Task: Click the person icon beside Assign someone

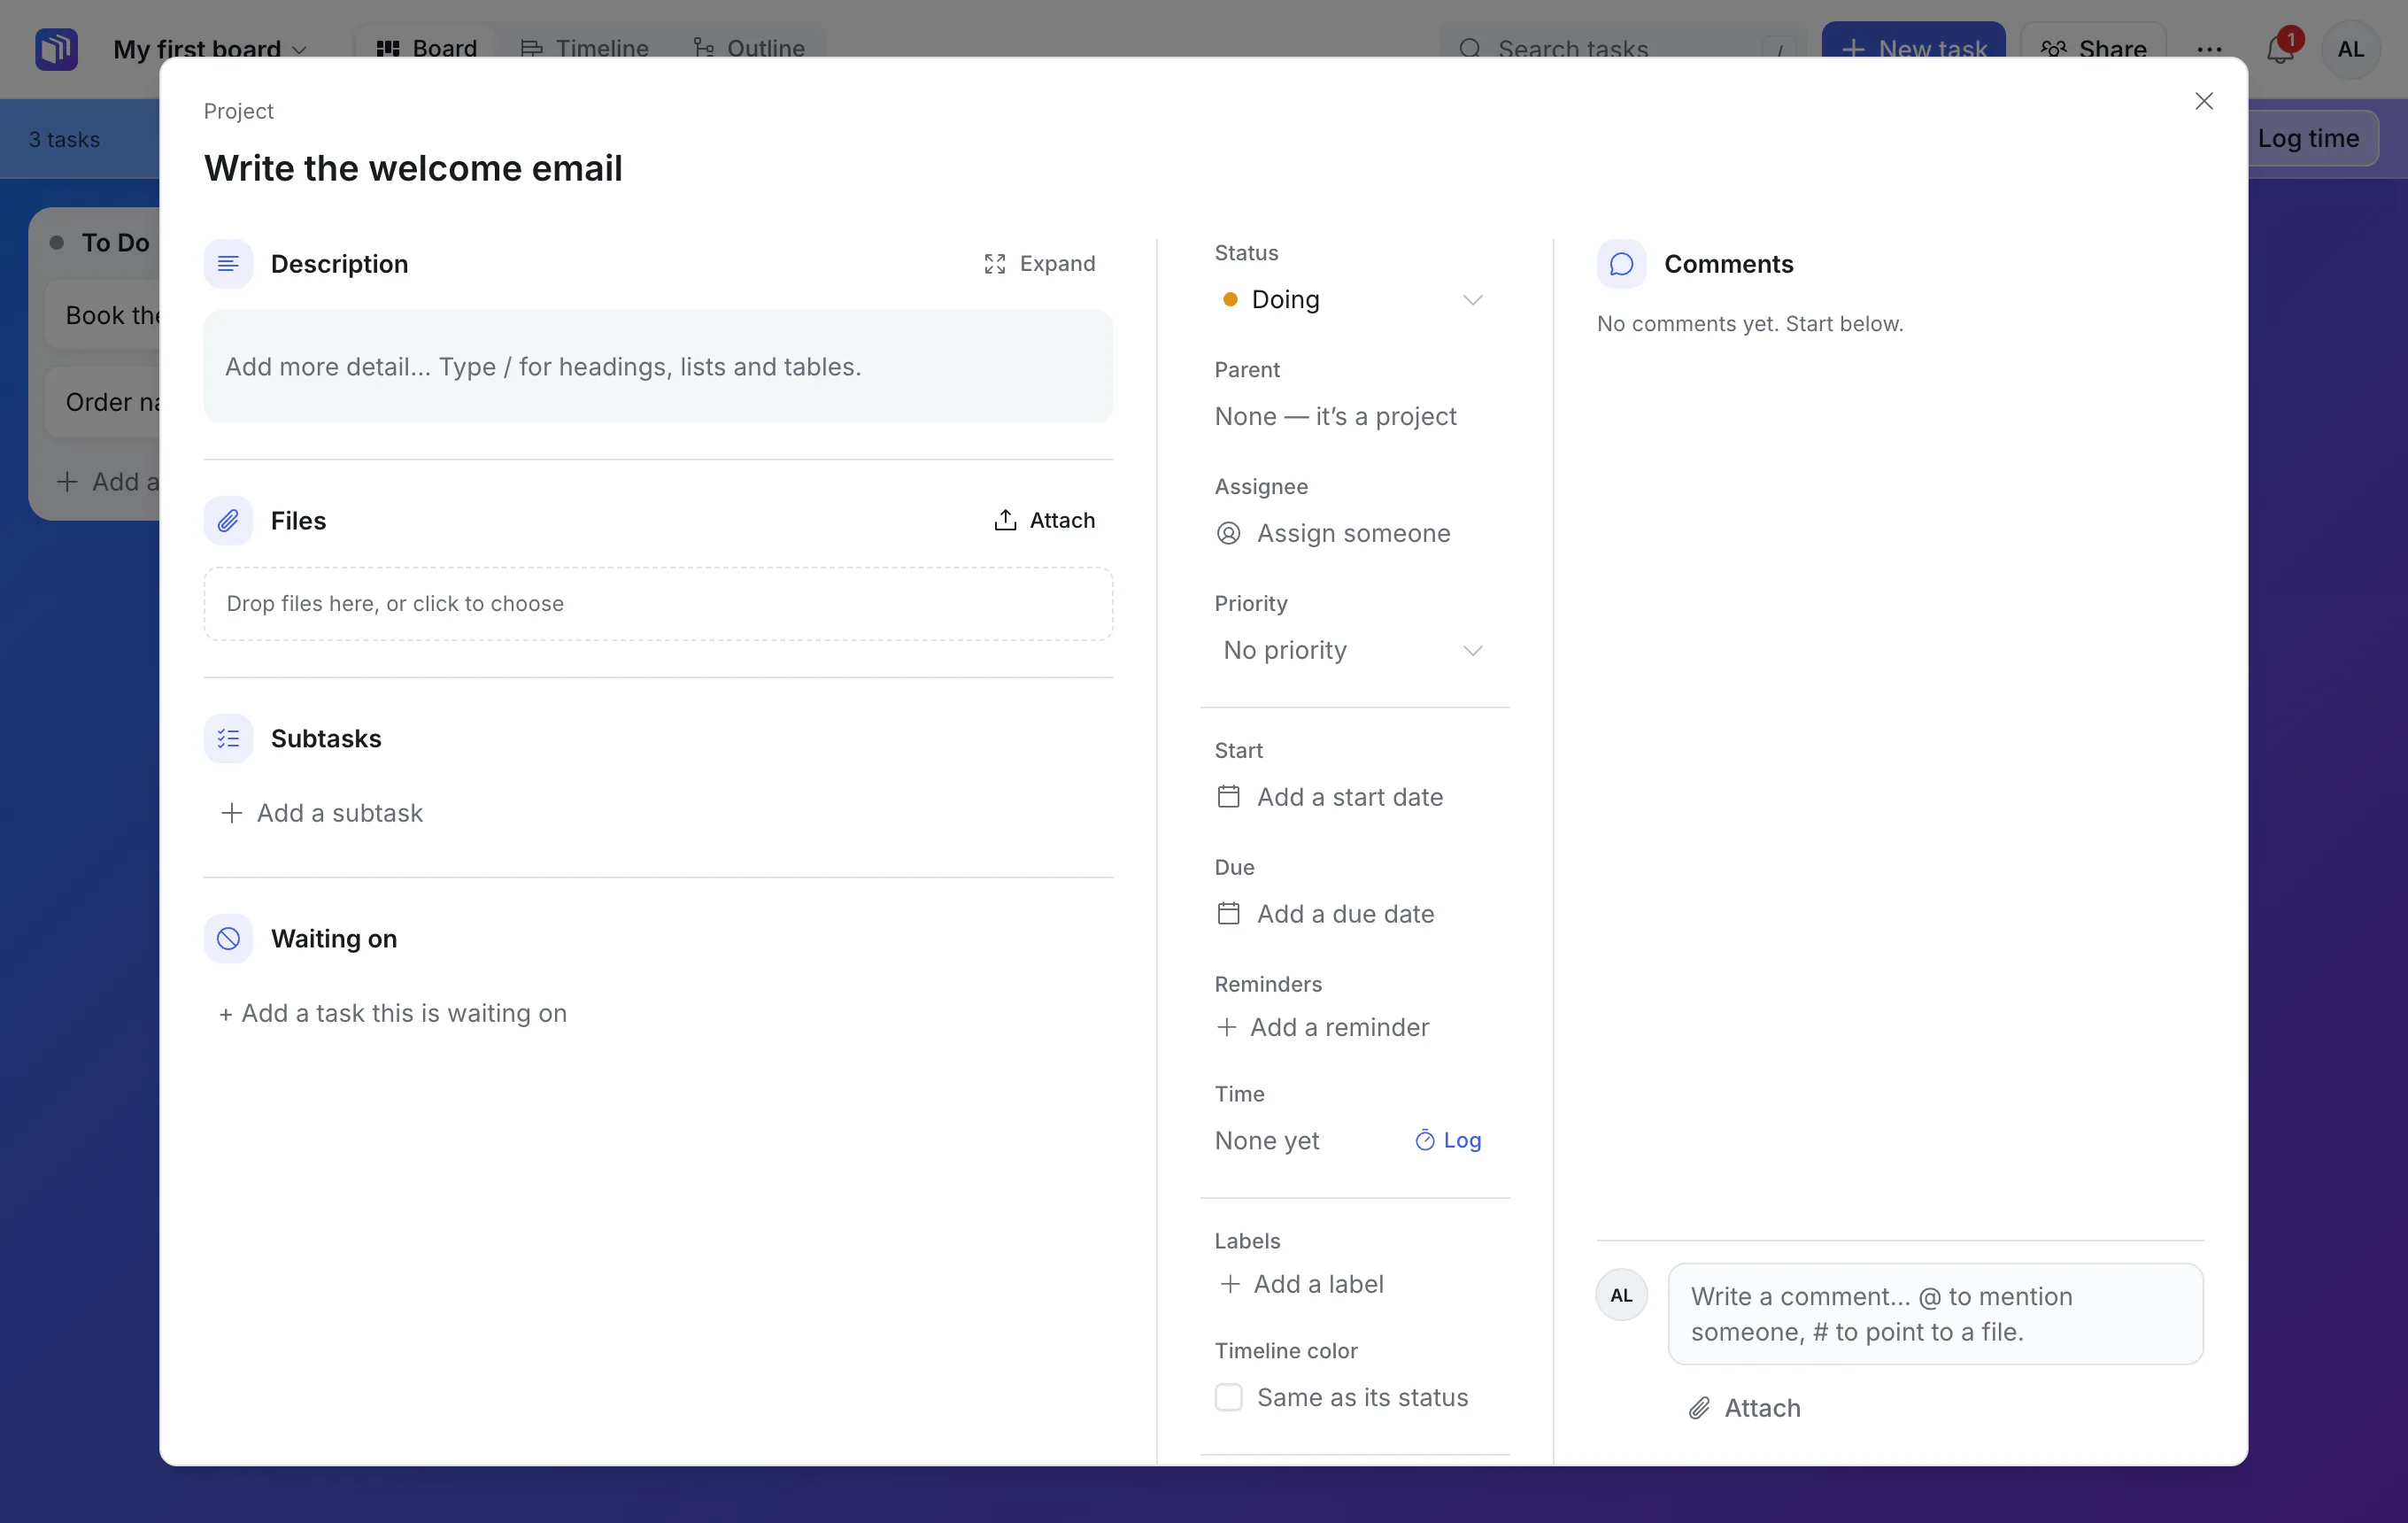Action: (1228, 533)
